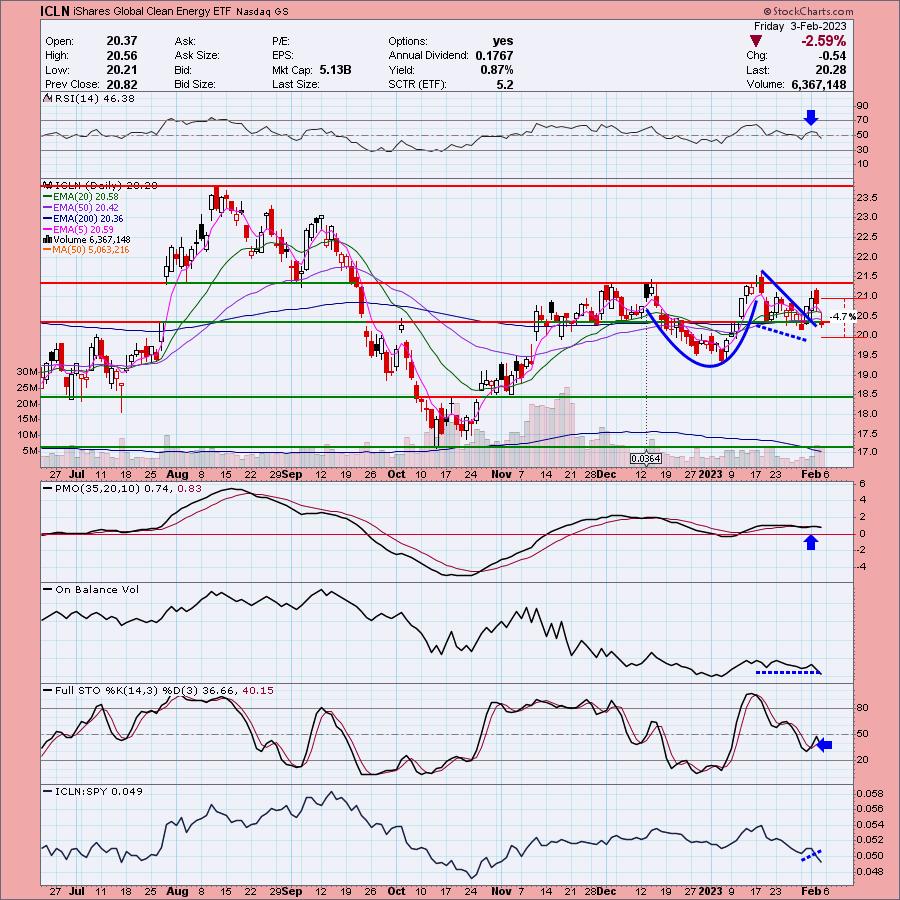Image resolution: width=900 pixels, height=900 pixels.
Task: Click the ICLN ticker symbol in header
Action: 55,11
